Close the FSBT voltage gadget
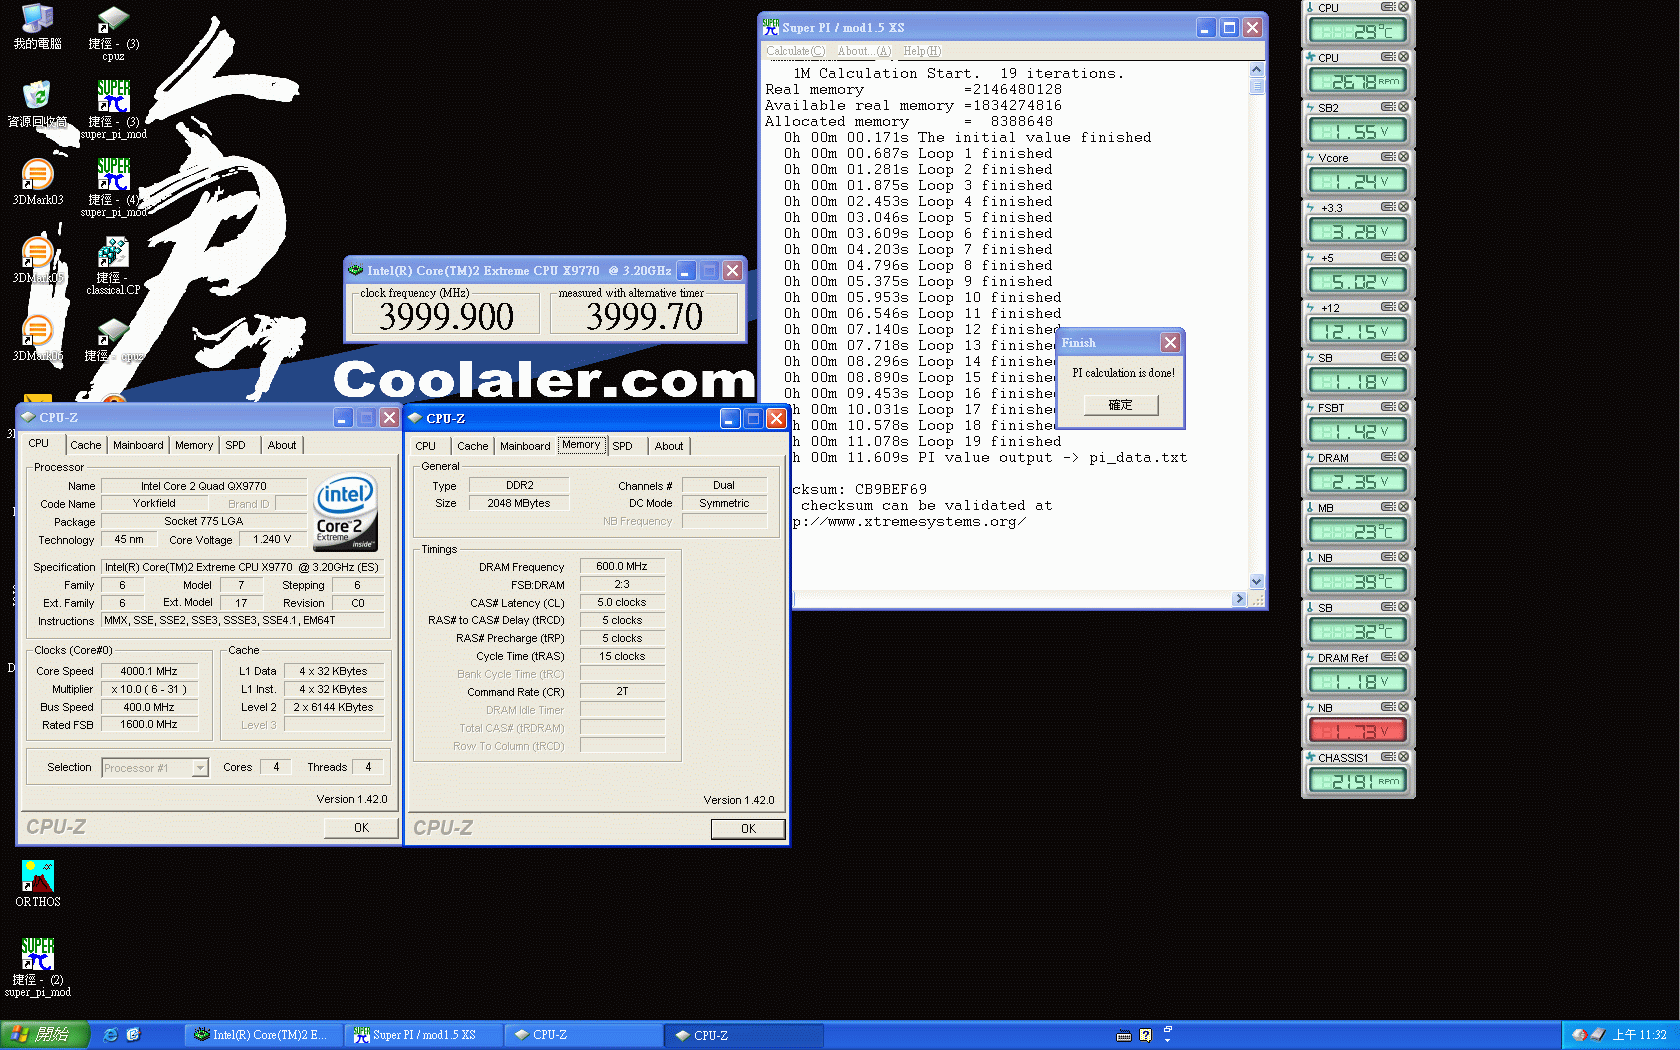 (x=1403, y=407)
